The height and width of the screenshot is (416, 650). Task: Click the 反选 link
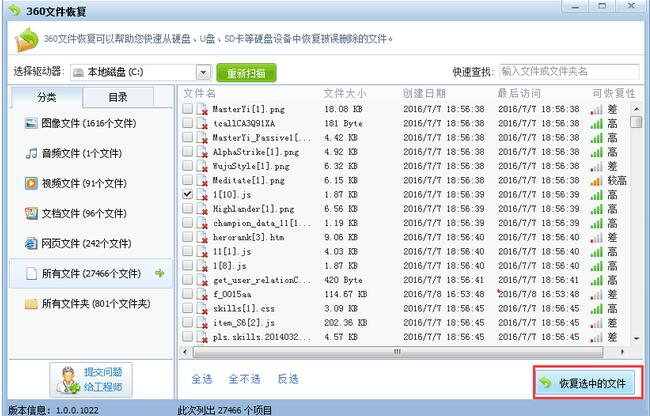point(288,379)
